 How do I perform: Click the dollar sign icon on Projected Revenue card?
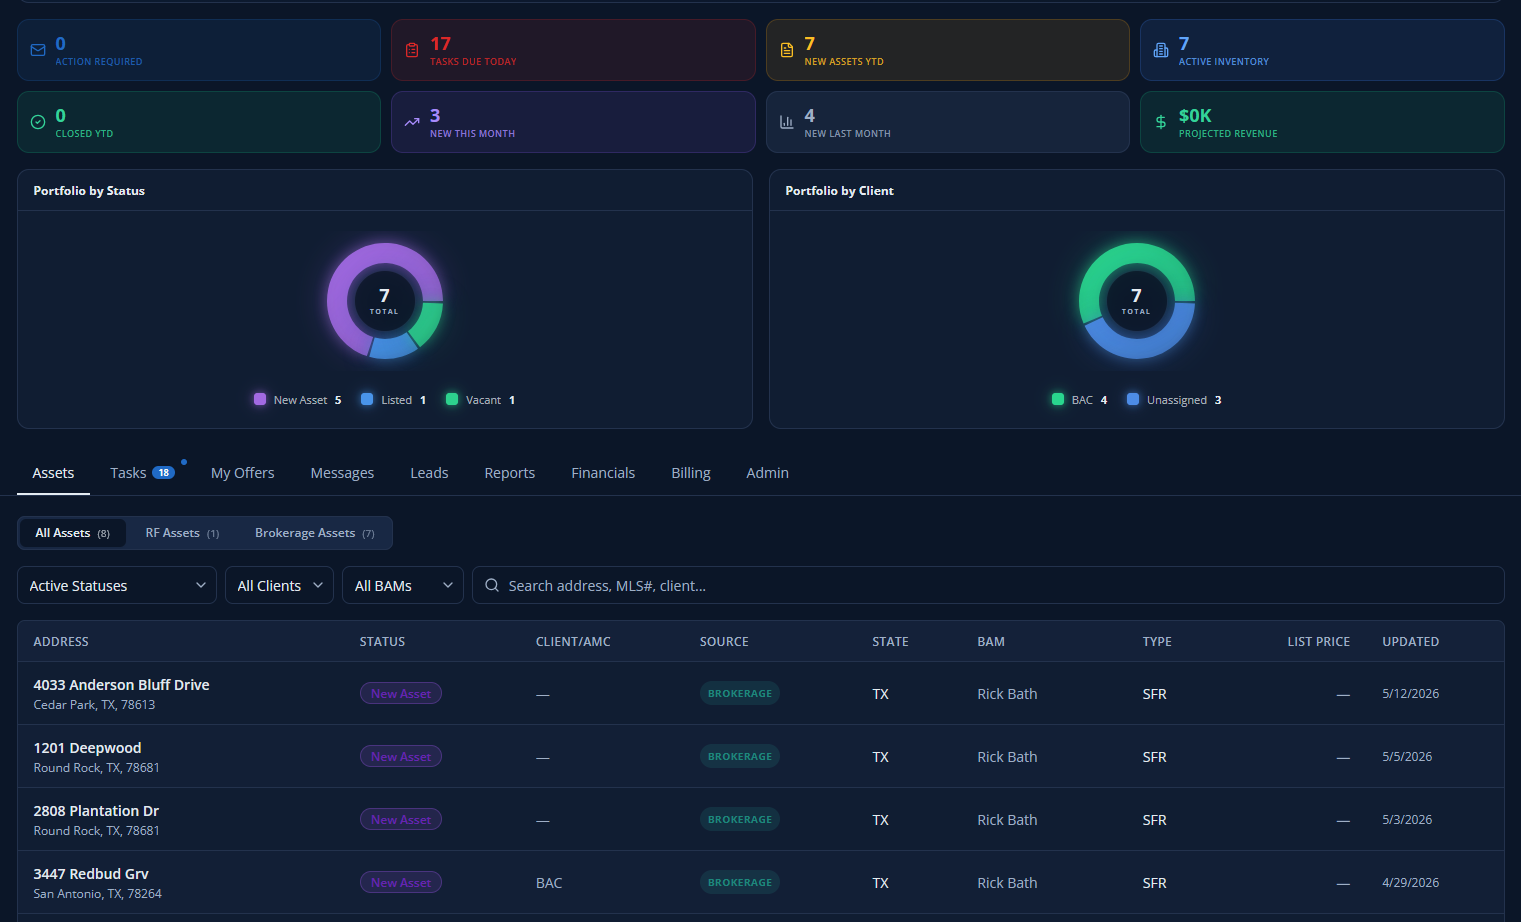coord(1161,122)
